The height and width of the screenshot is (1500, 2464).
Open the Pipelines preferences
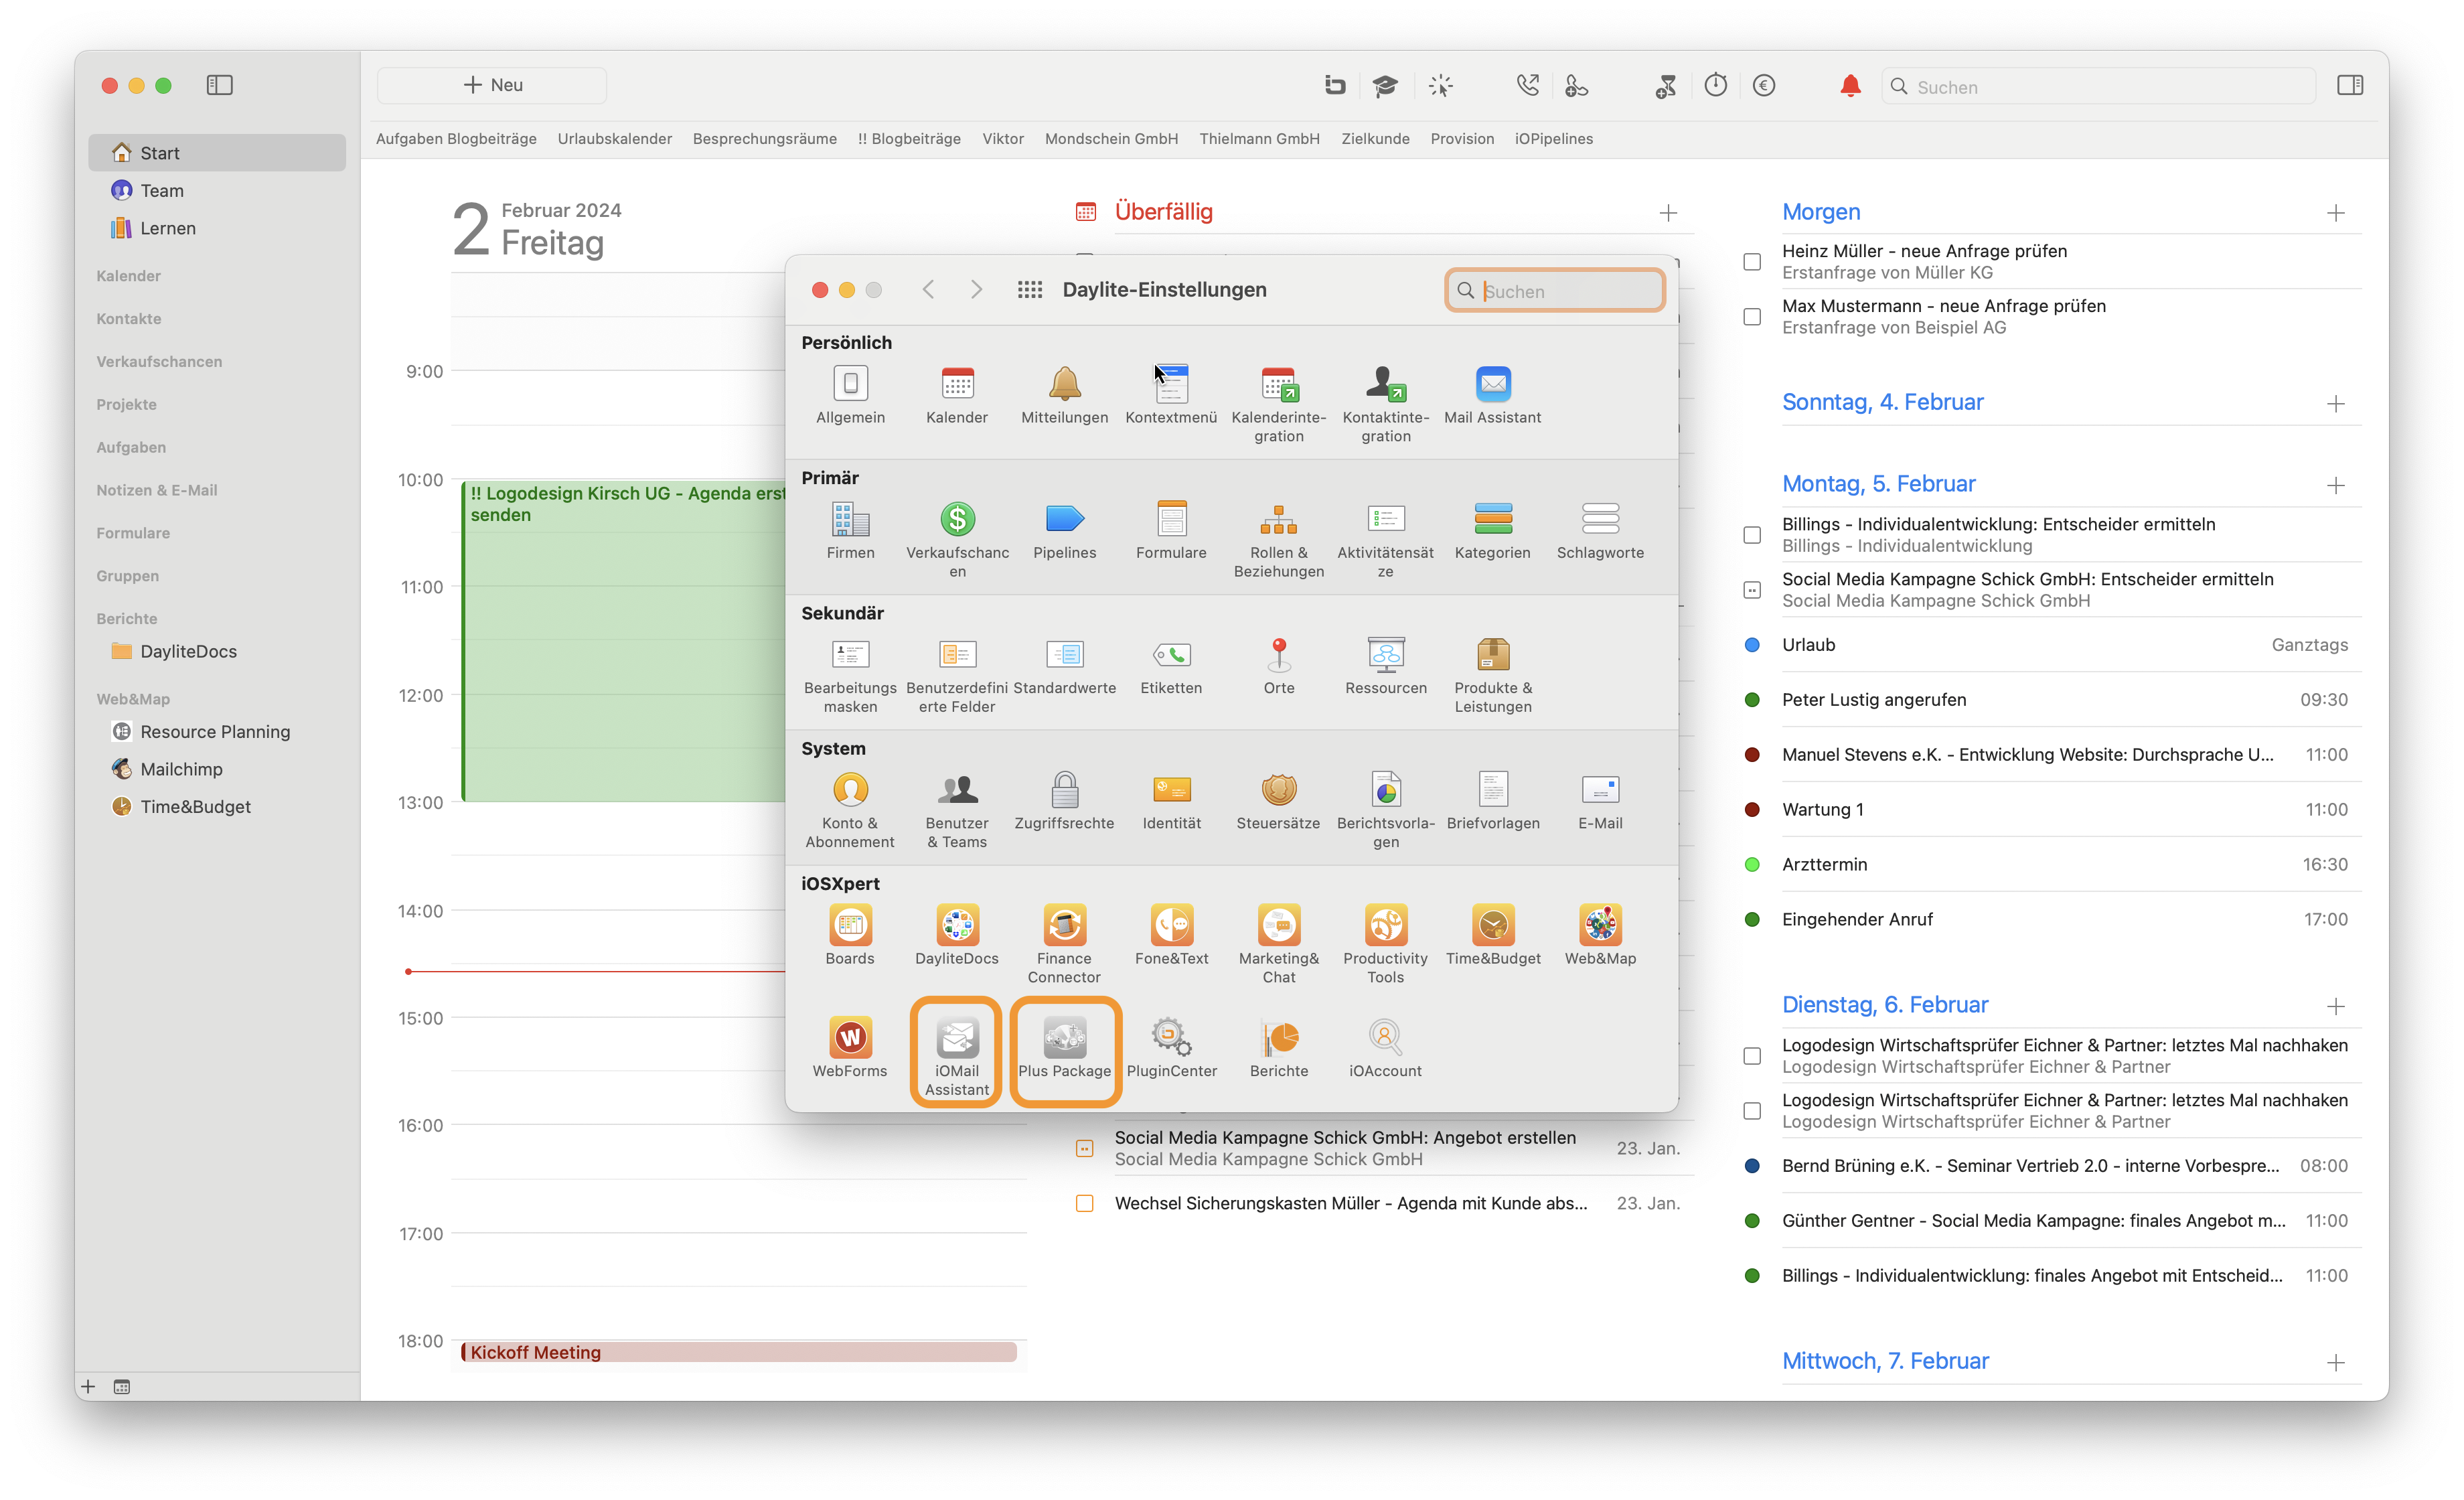1064,530
